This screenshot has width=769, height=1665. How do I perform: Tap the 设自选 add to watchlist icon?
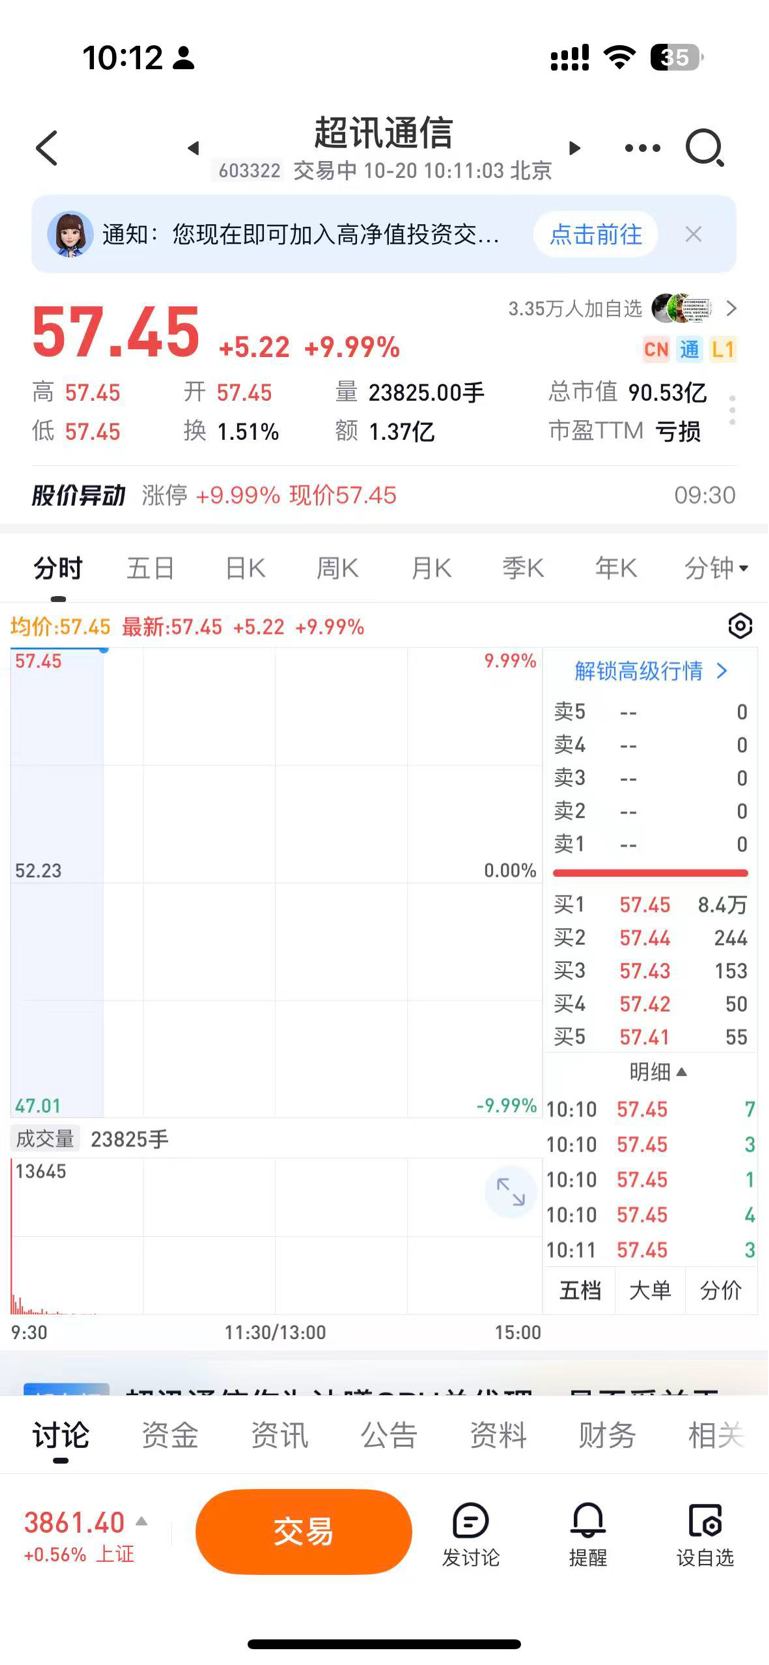705,1535
